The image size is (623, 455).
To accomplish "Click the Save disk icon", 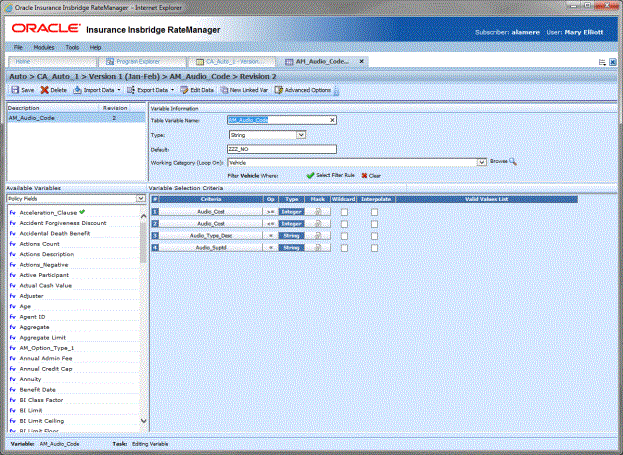I will pos(15,90).
